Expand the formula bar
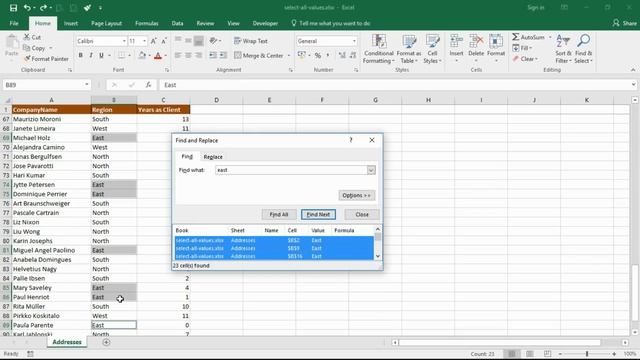The width and height of the screenshot is (640, 360). [x=633, y=85]
